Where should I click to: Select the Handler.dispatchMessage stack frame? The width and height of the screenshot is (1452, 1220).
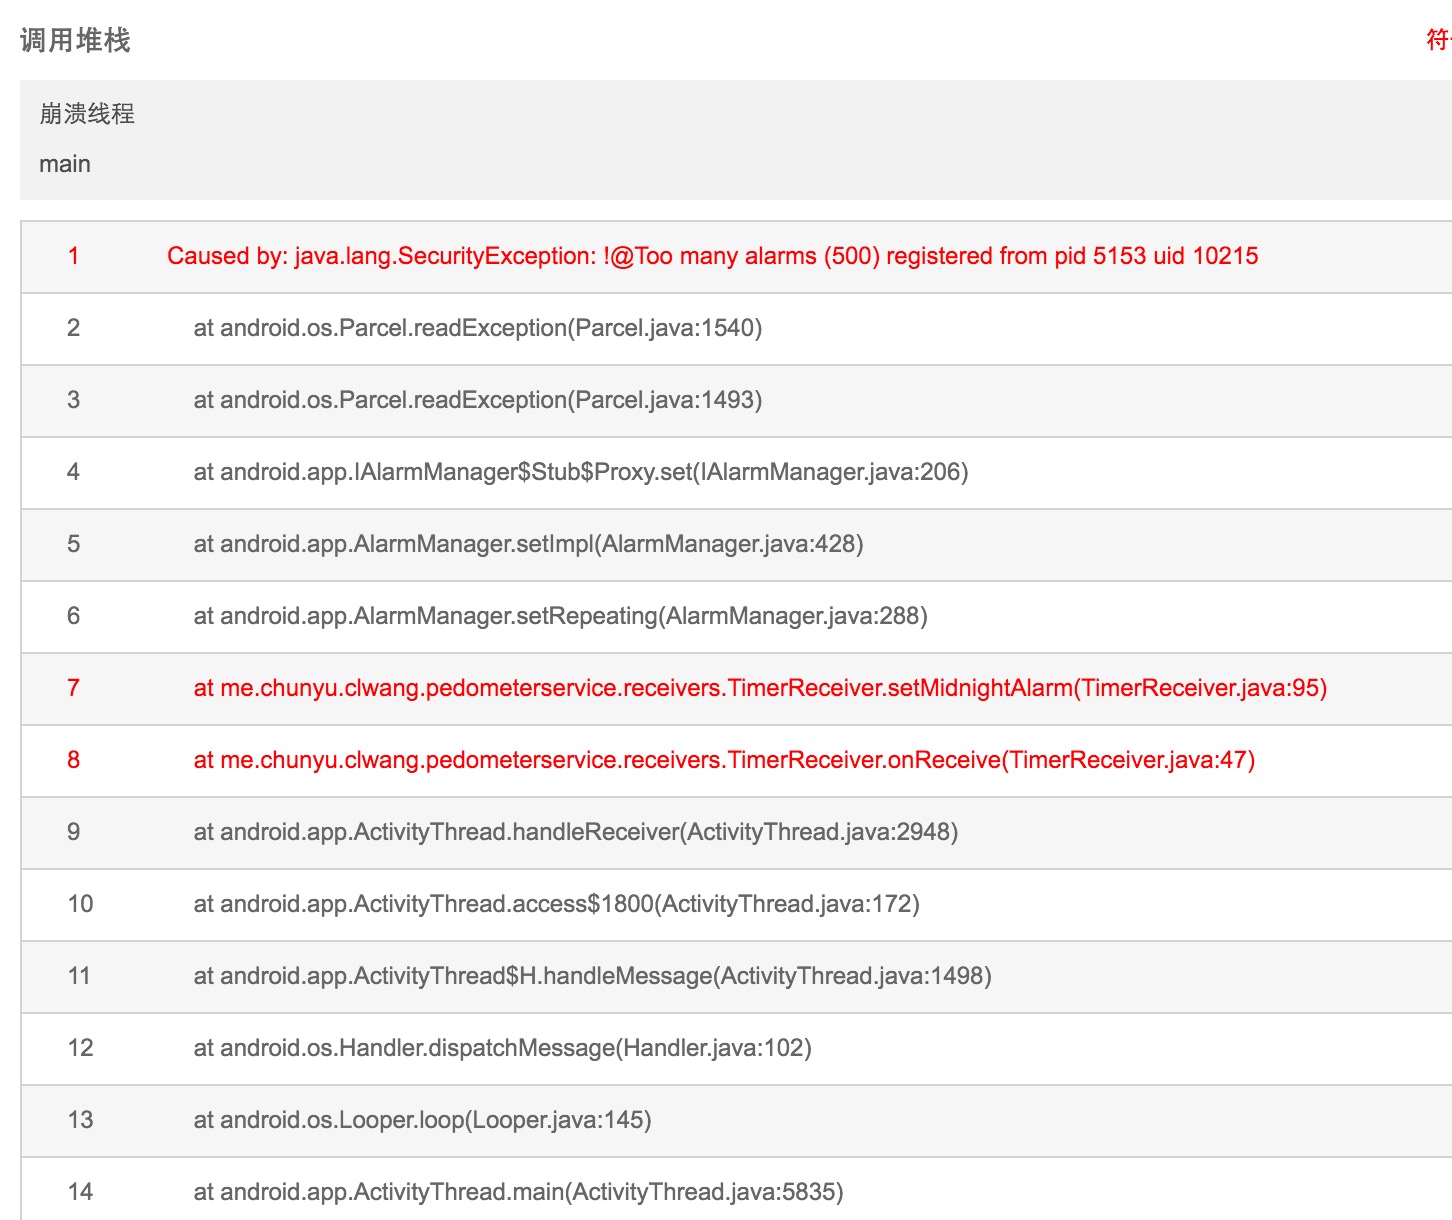[502, 1048]
